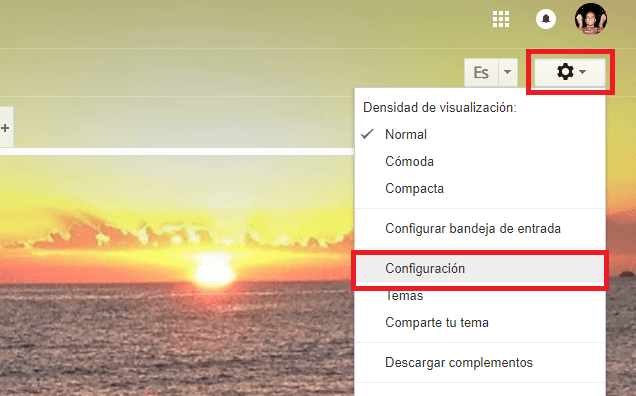Click the small arrow beside the gear

pyautogui.click(x=582, y=72)
